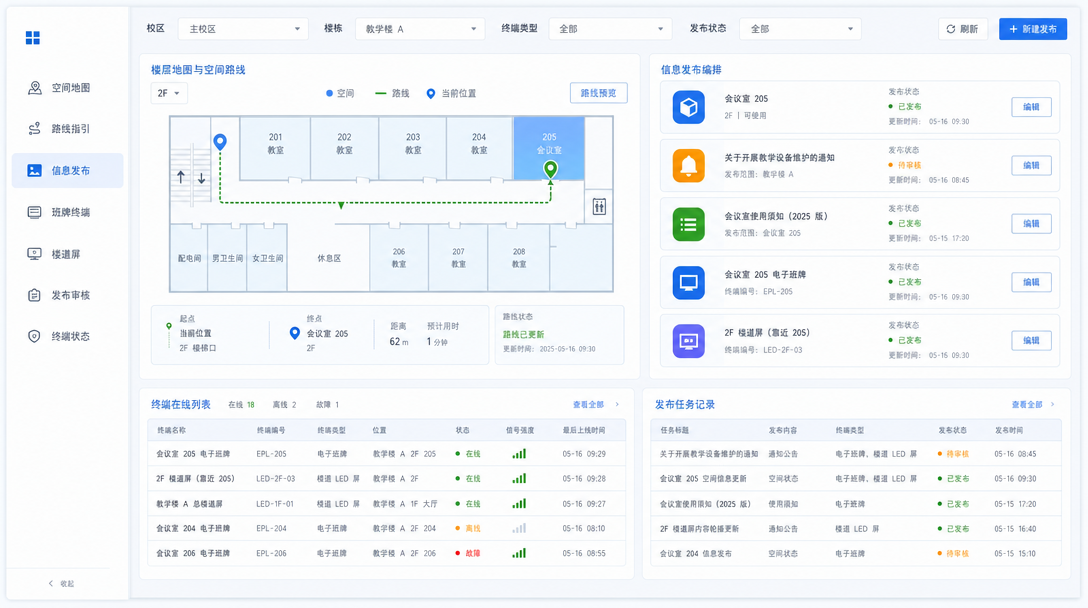Image resolution: width=1088 pixels, height=608 pixels.
Task: Click the green destination pin in room 205
Action: (x=550, y=169)
